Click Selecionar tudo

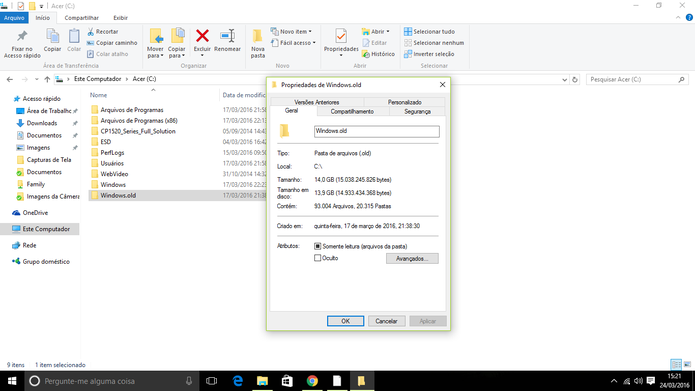pos(429,32)
